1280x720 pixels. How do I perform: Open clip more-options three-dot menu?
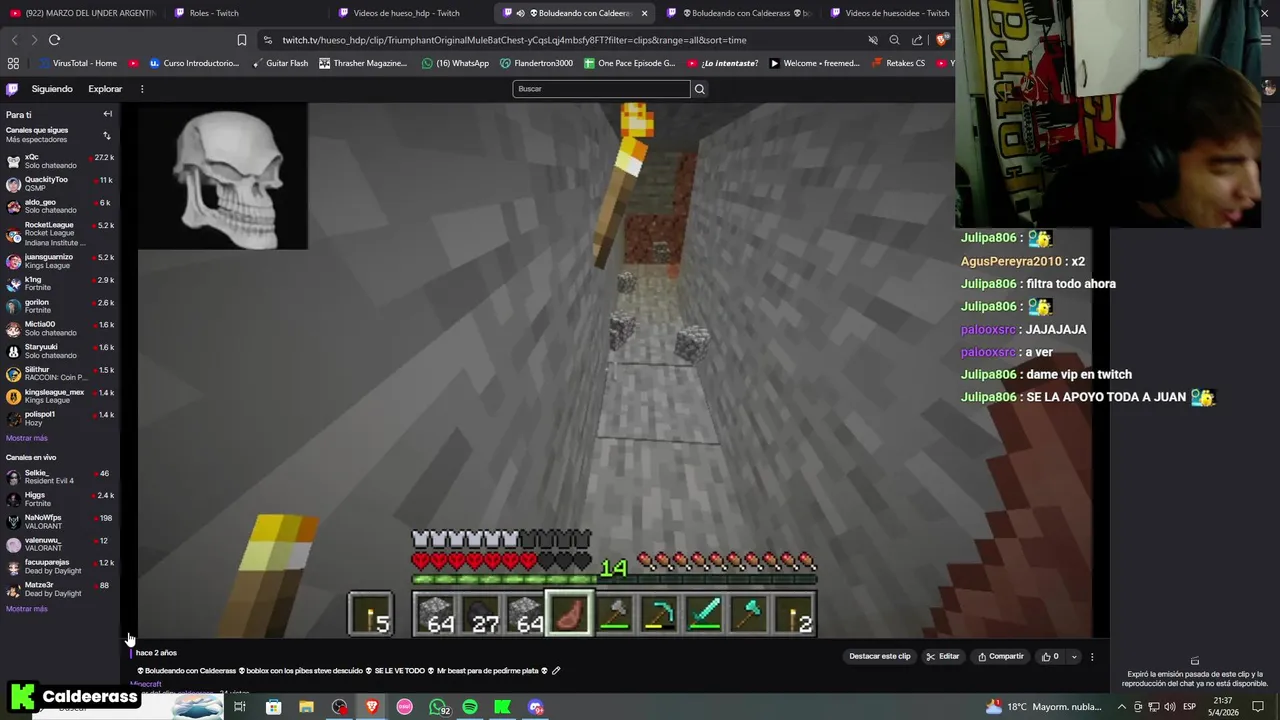(x=1092, y=657)
